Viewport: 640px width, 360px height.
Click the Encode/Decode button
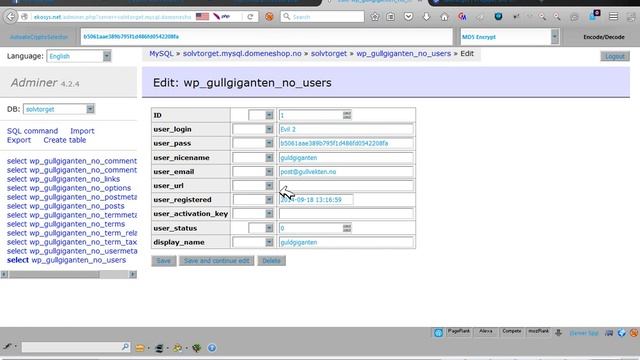[604, 37]
